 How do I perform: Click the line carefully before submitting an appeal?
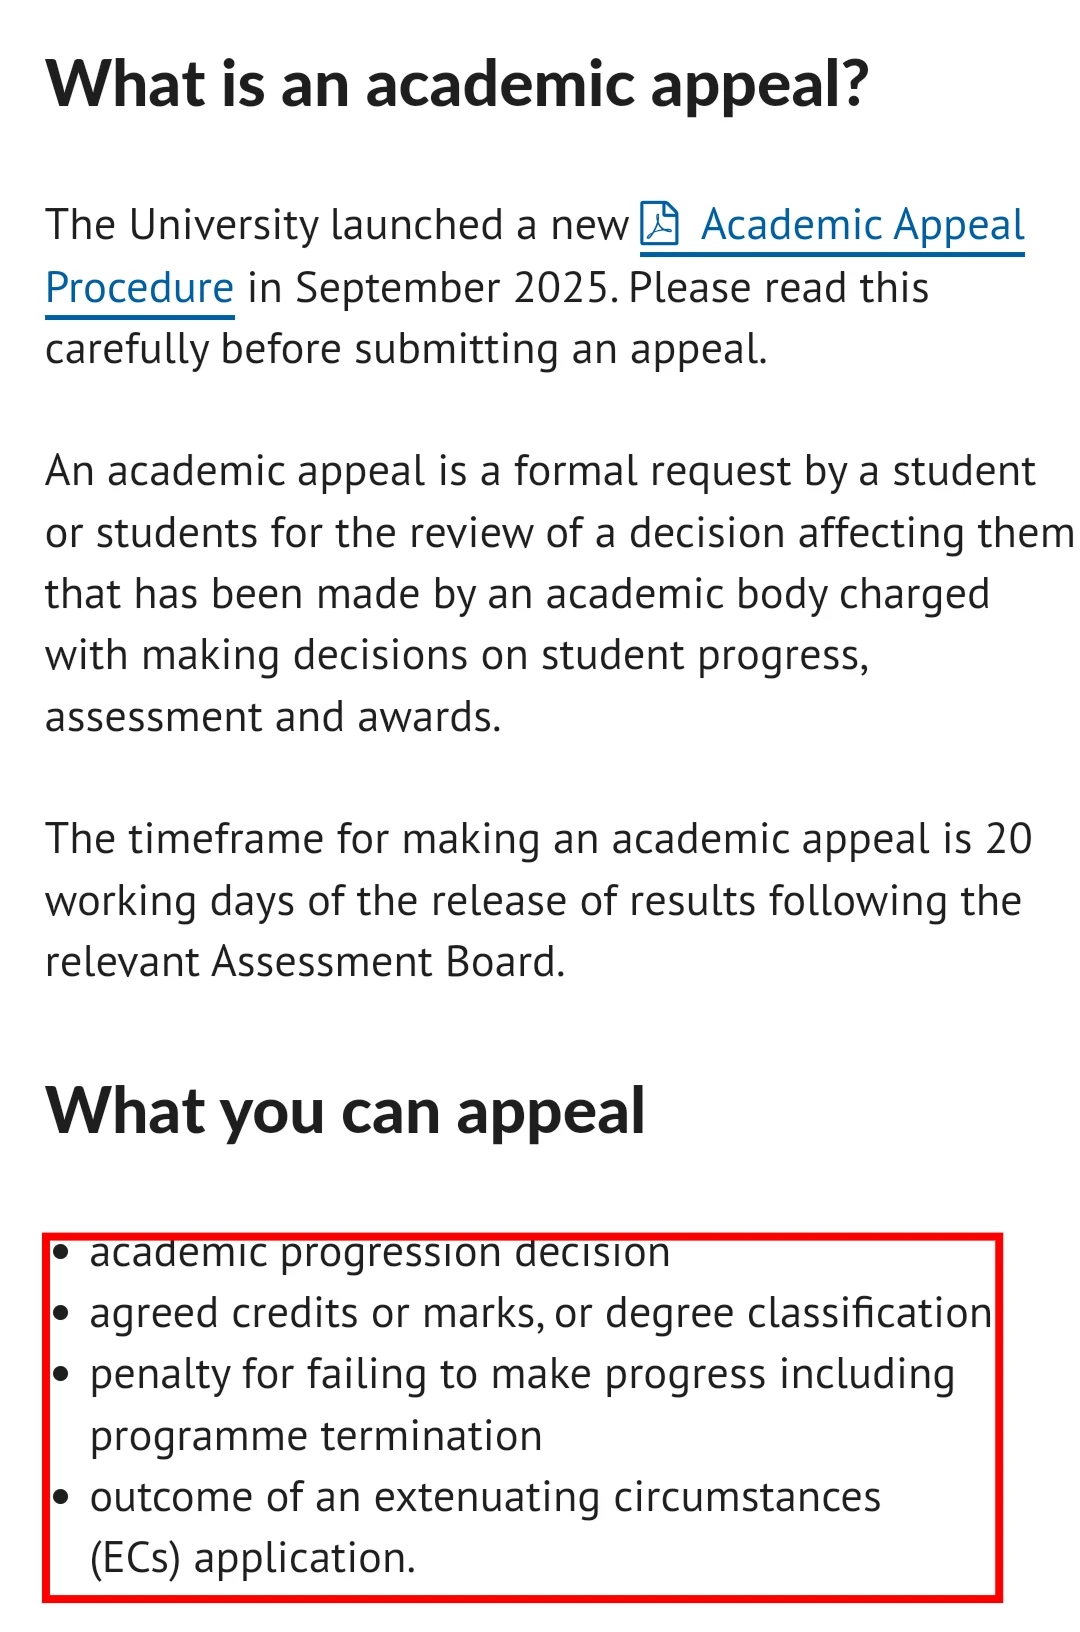tap(406, 350)
